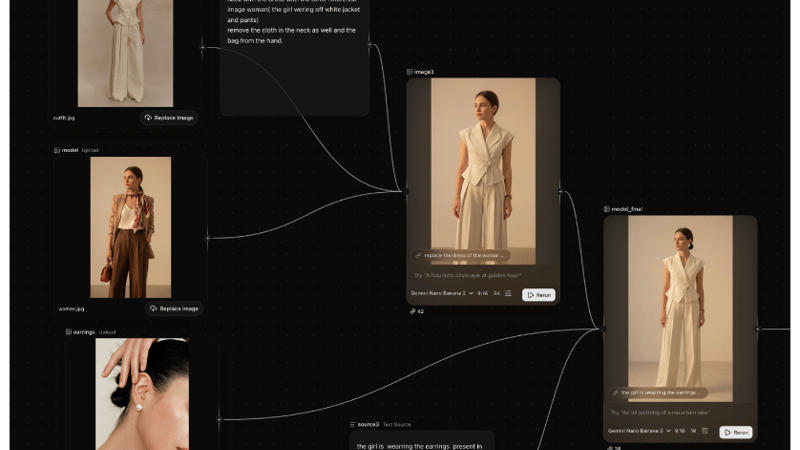Image resolution: width=800 pixels, height=450 pixels.
Task: Click the output connector of the top text node
Action: (x=370, y=45)
